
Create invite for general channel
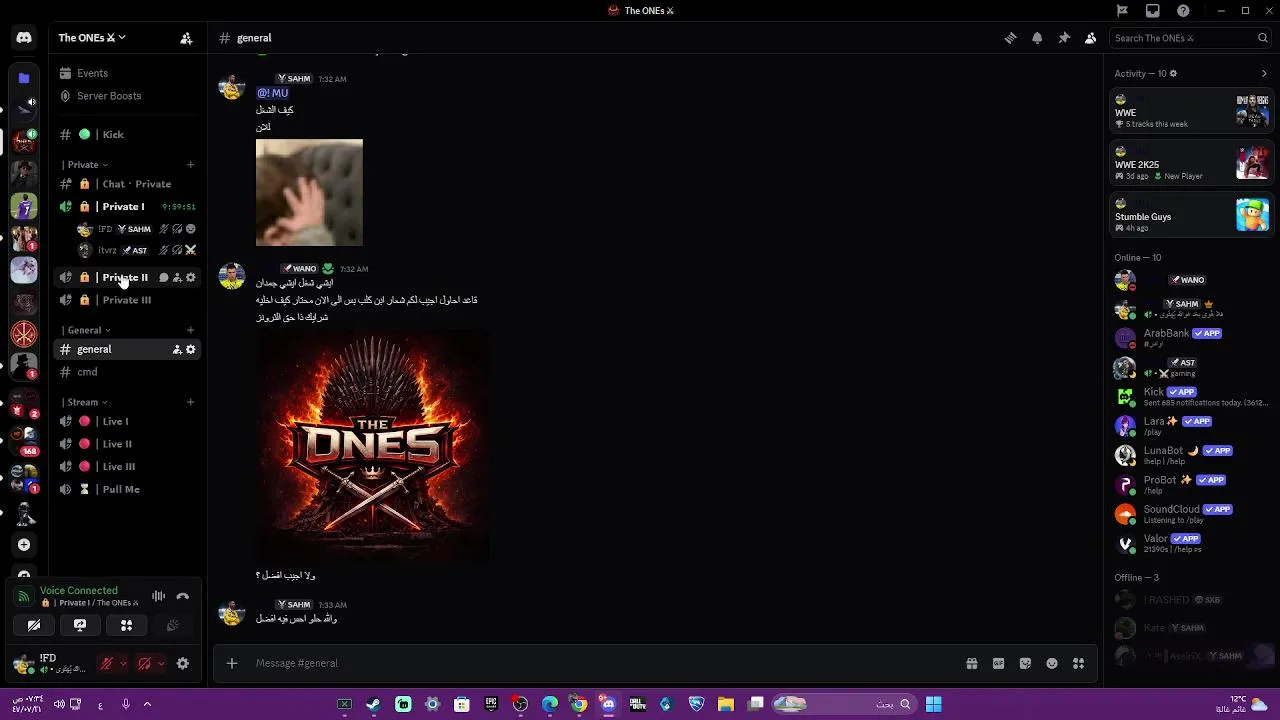(x=177, y=349)
